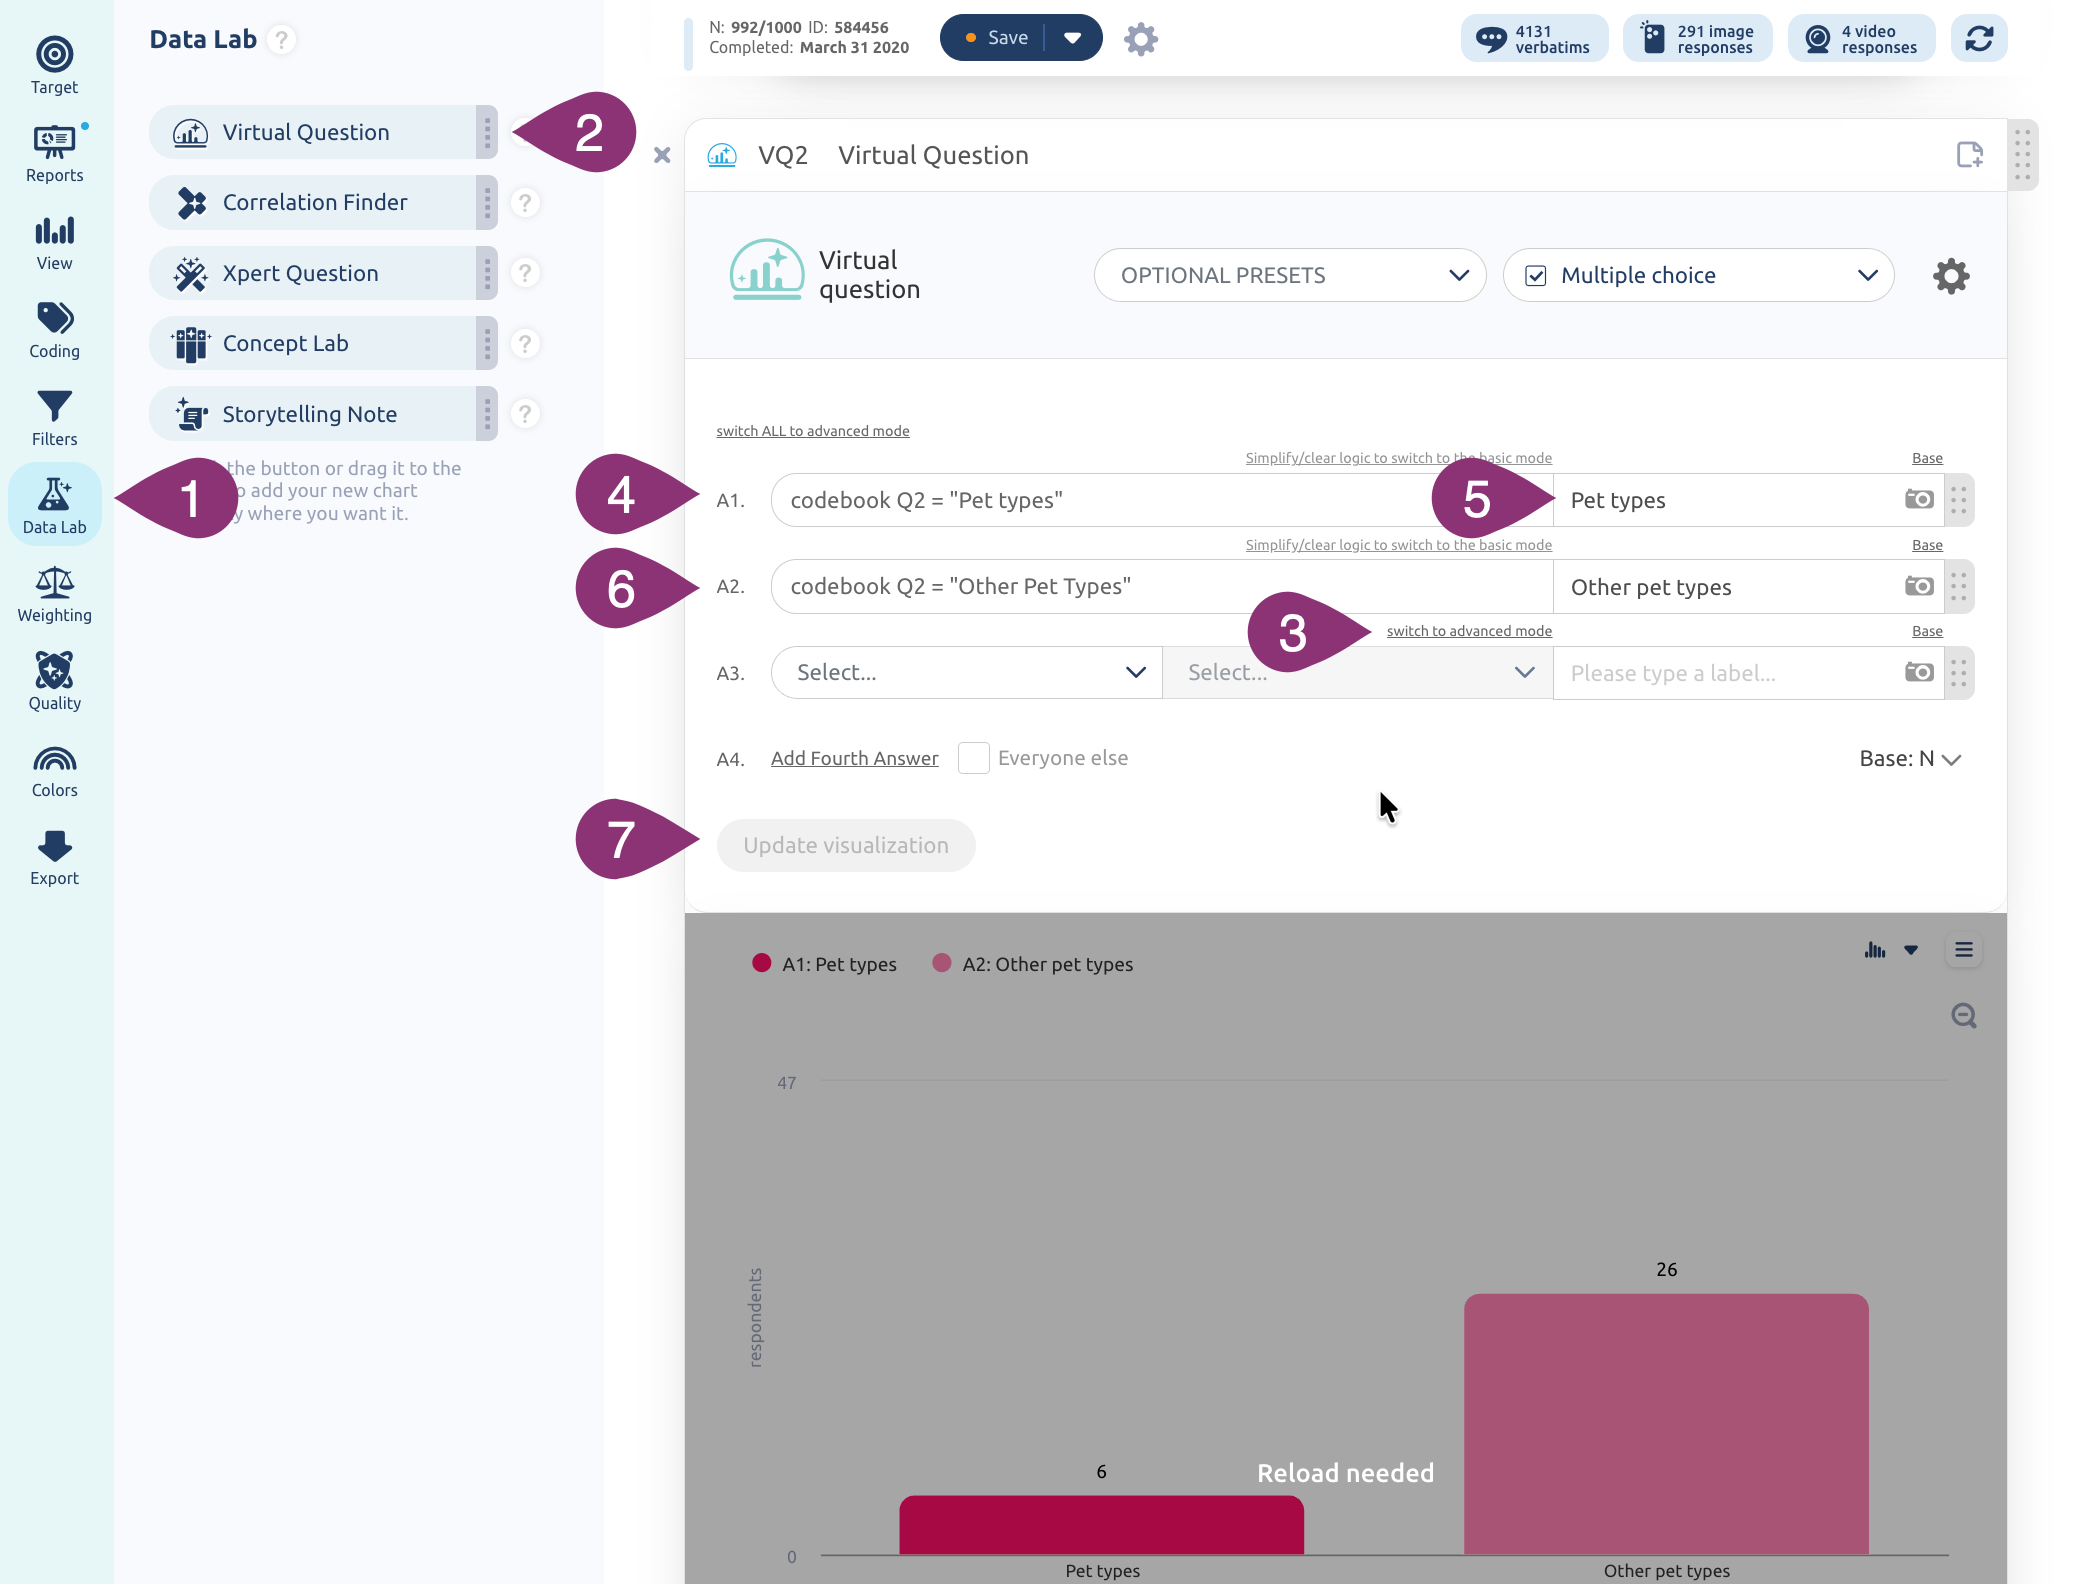The height and width of the screenshot is (1584, 2086).
Task: Click camera icon in Other pet types row
Action: 1919,586
